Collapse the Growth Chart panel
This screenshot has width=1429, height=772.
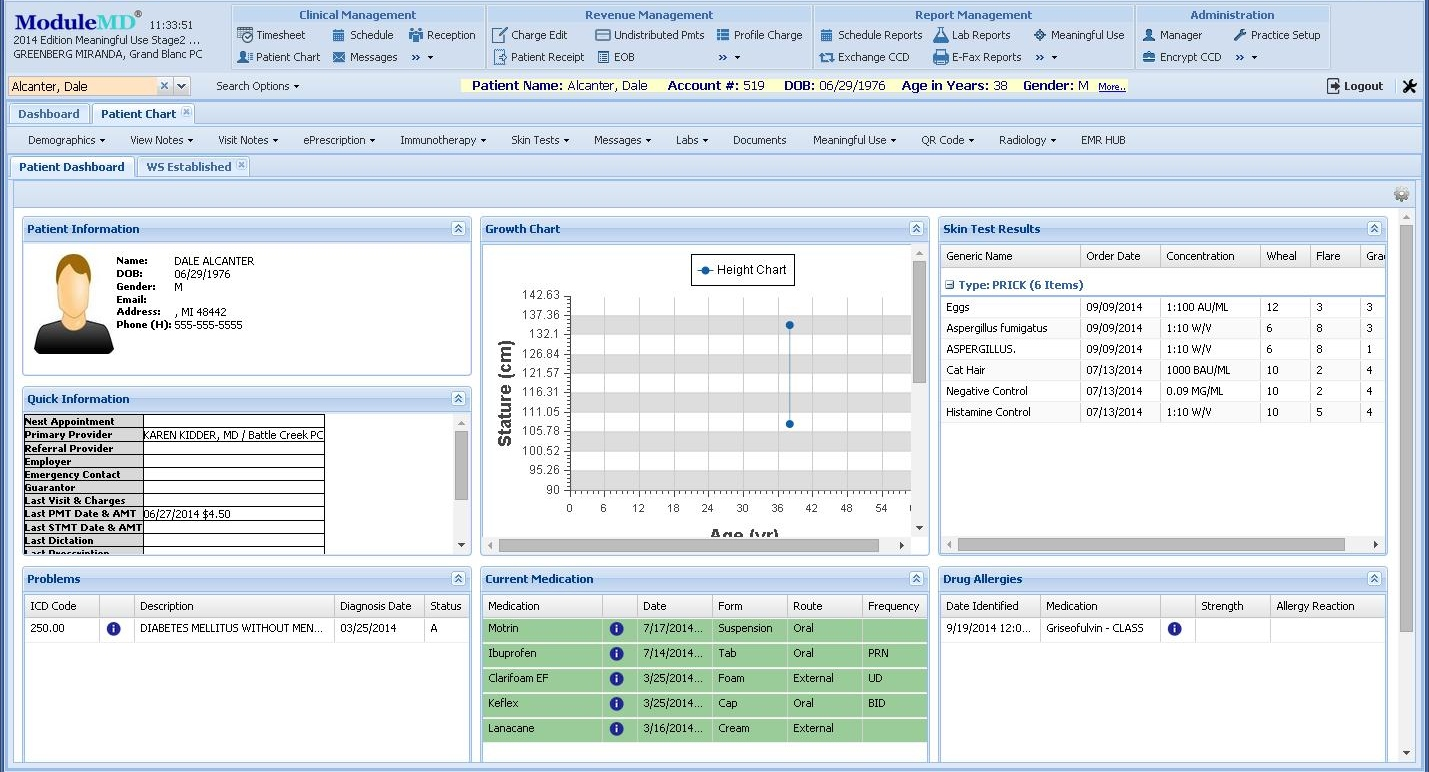click(x=916, y=228)
